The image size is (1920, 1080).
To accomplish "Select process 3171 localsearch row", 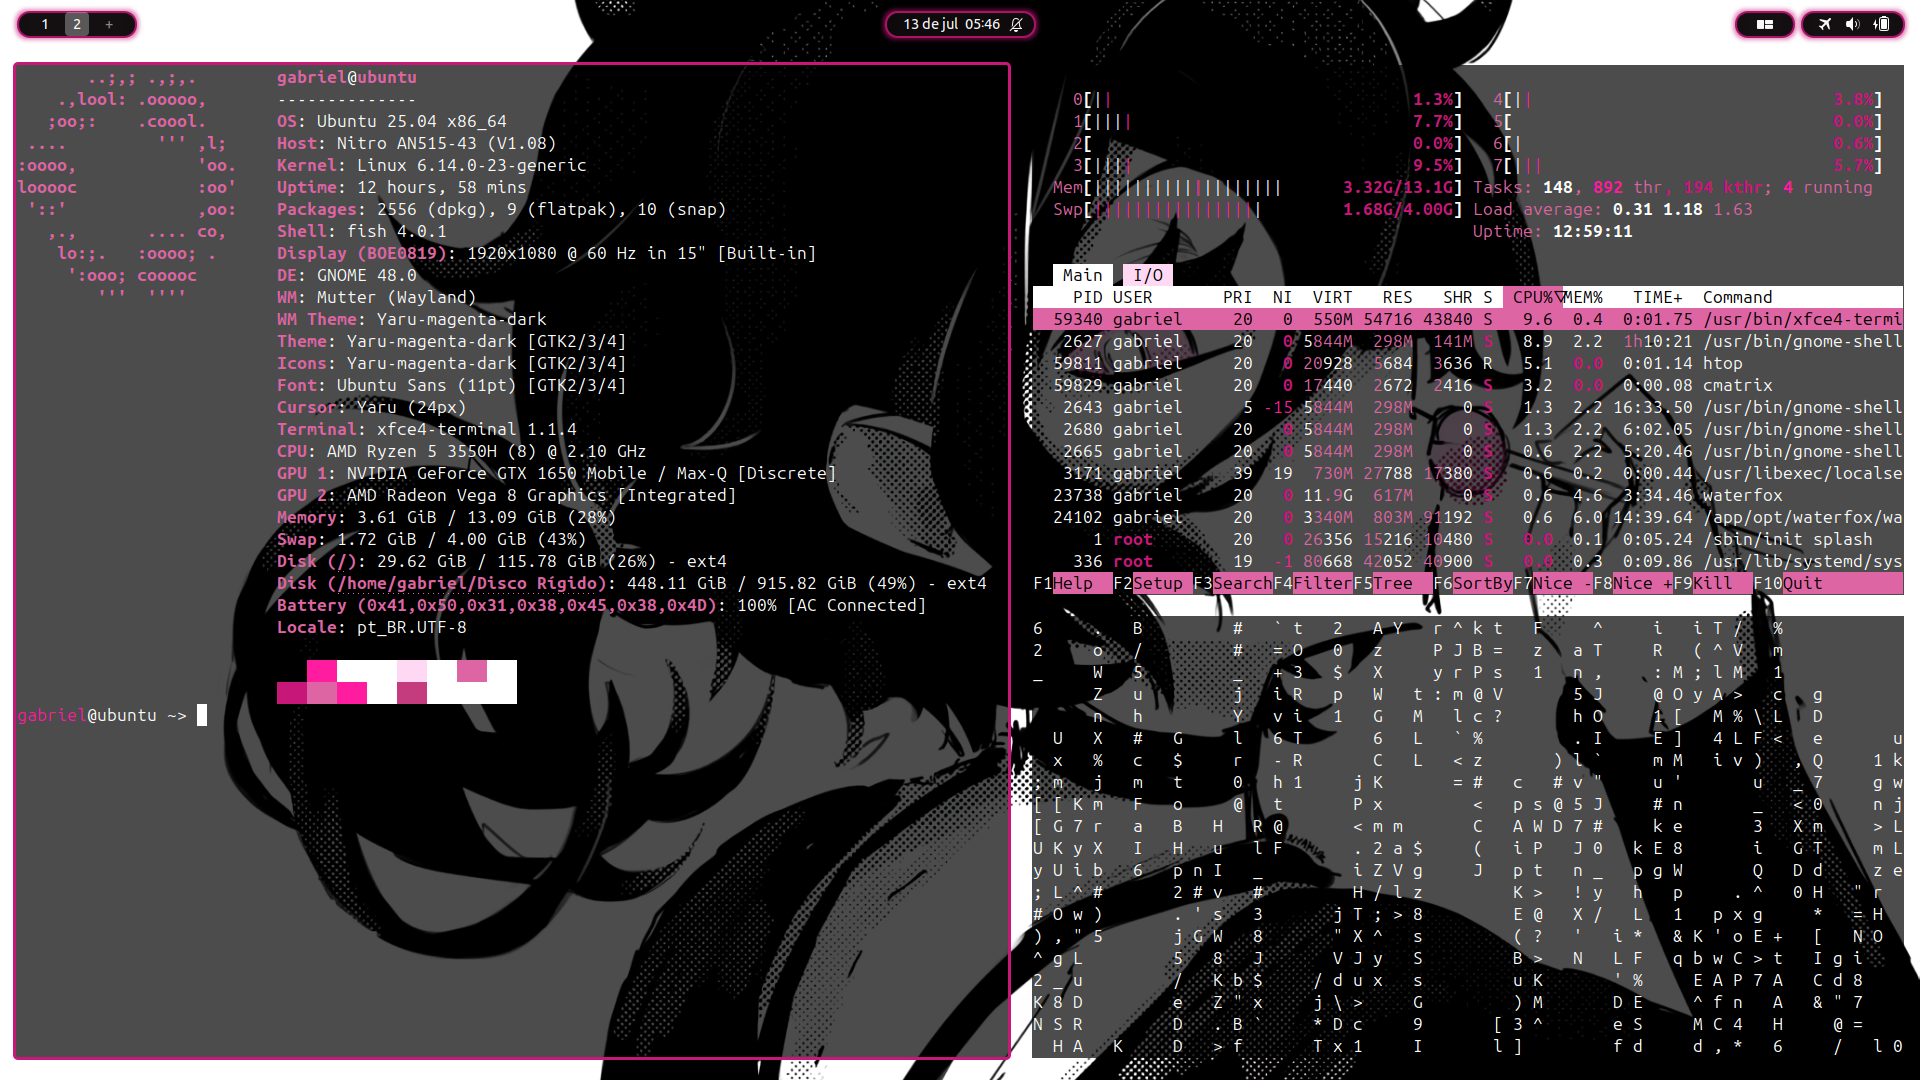I will coord(1467,473).
